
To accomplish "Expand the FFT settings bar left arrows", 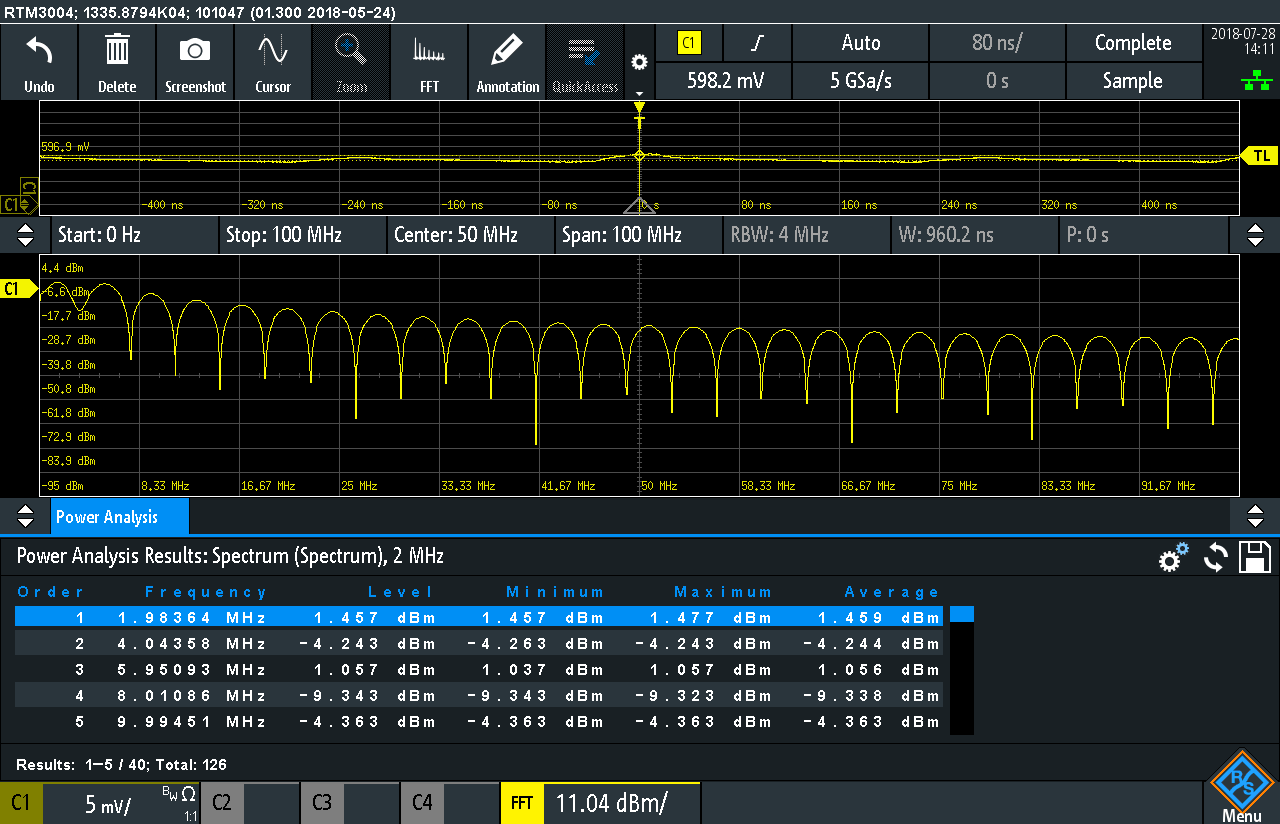I will tap(26, 235).
